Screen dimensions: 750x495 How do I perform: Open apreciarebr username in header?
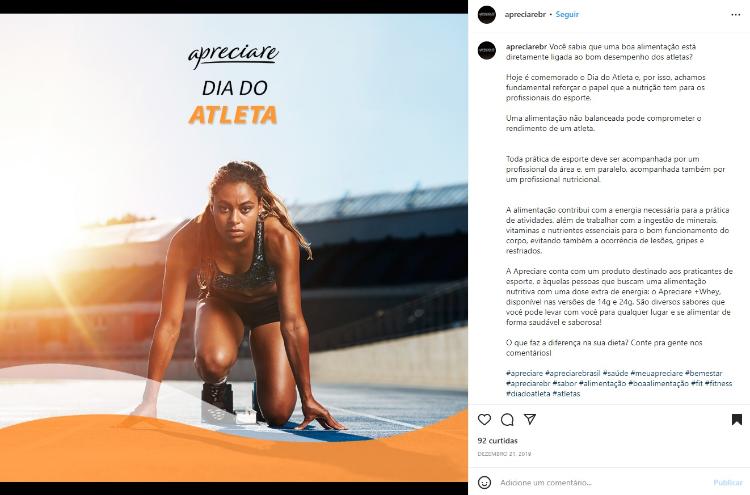(525, 15)
